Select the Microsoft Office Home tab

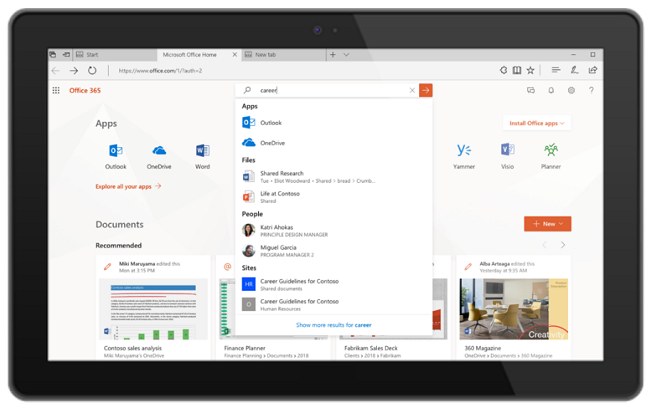pyautogui.click(x=190, y=55)
